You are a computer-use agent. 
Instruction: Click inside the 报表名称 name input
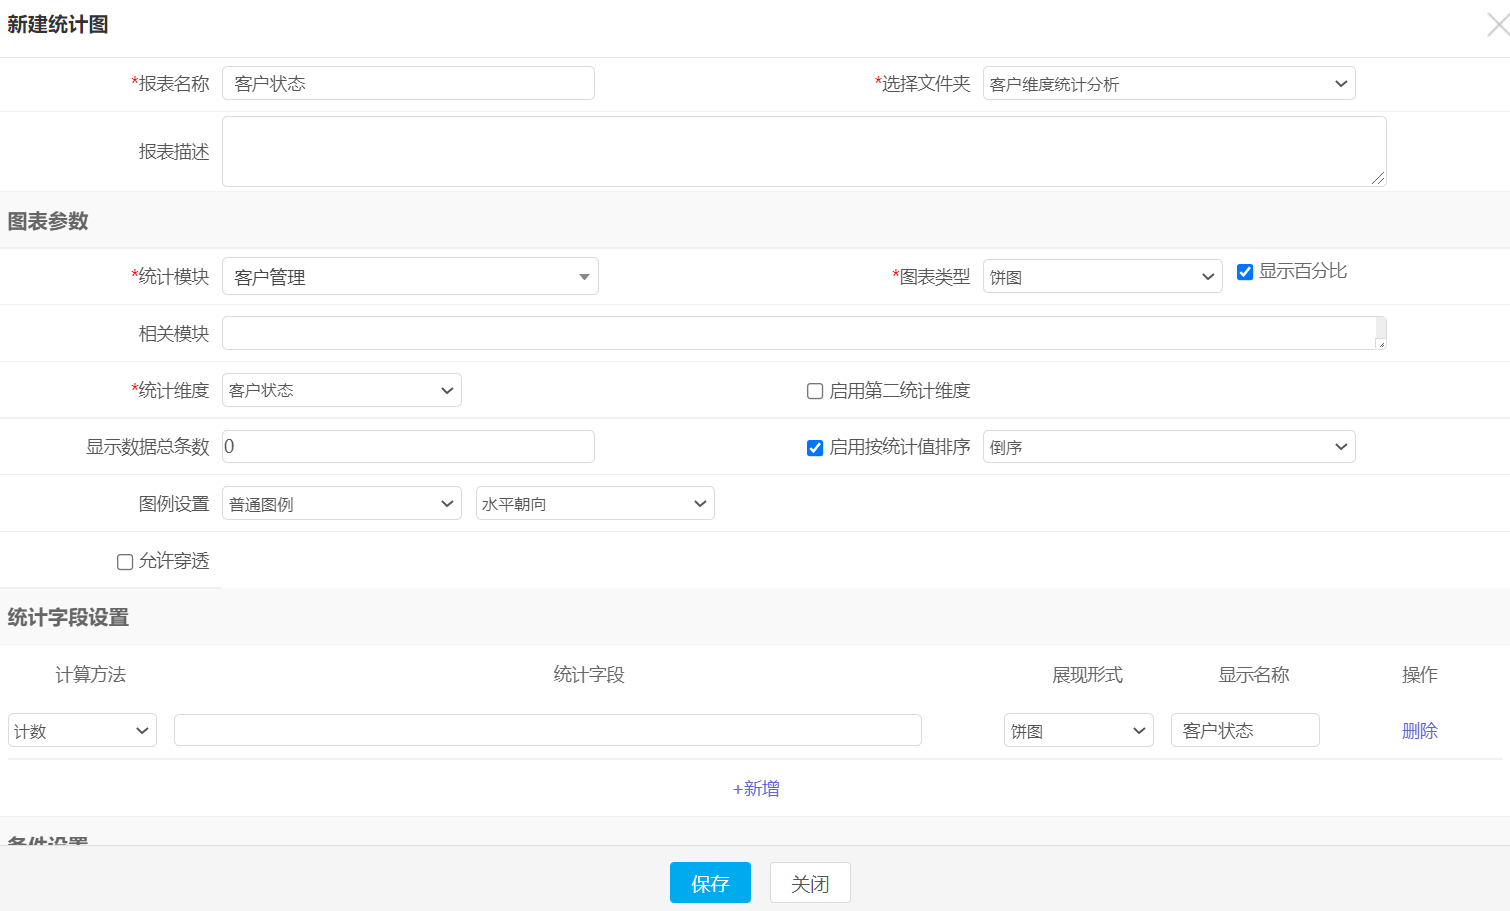click(x=408, y=83)
